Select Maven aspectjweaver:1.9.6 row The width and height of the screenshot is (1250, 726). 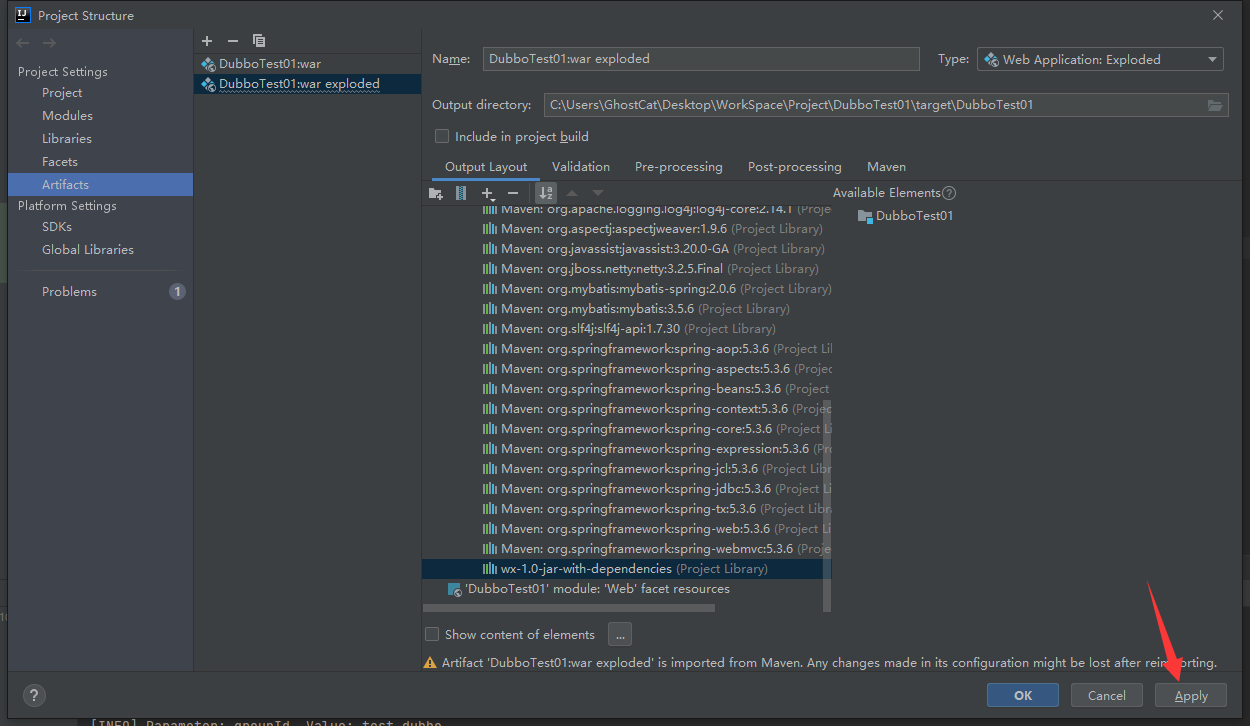pyautogui.click(x=626, y=229)
